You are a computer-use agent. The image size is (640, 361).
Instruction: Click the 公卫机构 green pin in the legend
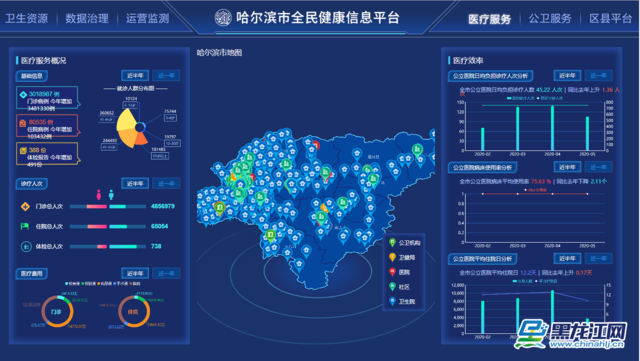(392, 243)
